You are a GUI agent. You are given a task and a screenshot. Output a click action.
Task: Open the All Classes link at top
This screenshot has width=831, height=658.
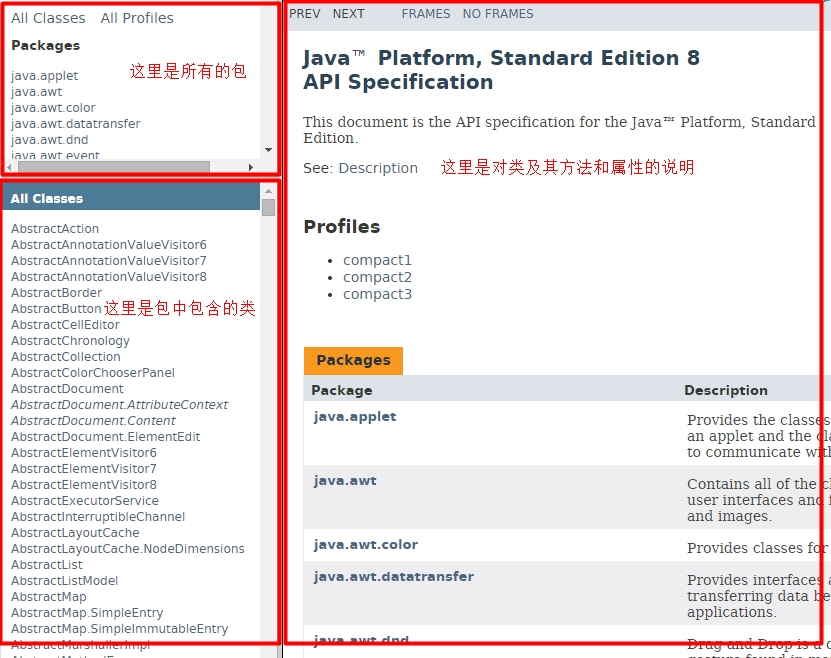[48, 18]
